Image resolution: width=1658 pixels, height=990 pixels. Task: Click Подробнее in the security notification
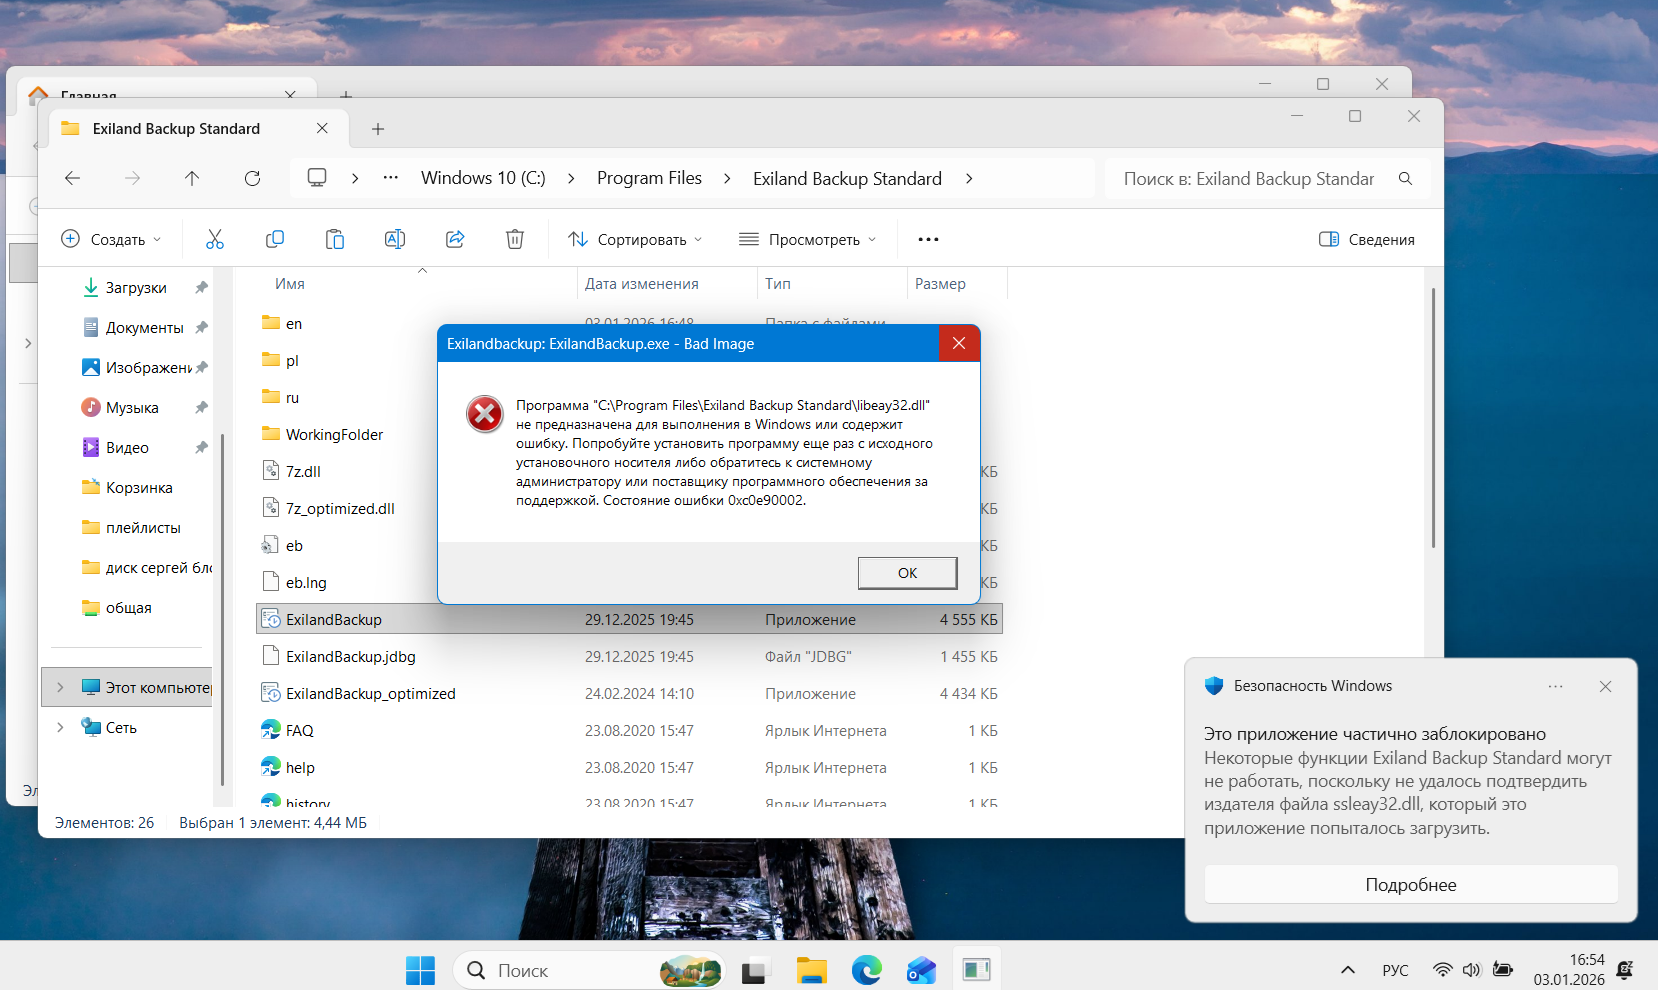click(x=1410, y=885)
